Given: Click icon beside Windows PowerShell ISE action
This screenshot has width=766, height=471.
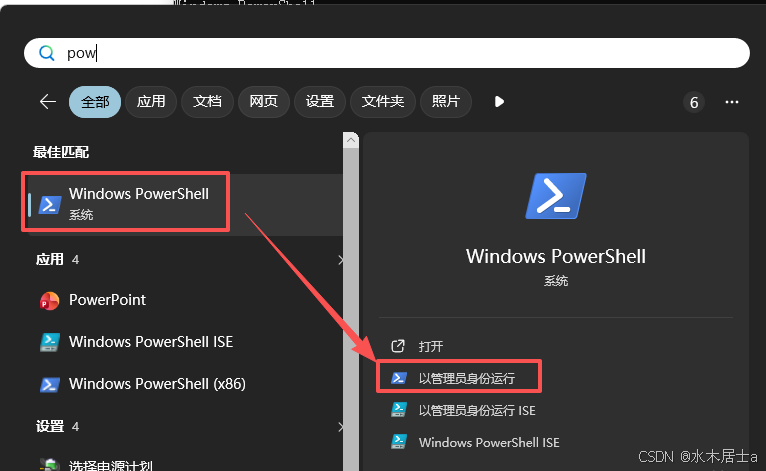Looking at the screenshot, I should [399, 442].
